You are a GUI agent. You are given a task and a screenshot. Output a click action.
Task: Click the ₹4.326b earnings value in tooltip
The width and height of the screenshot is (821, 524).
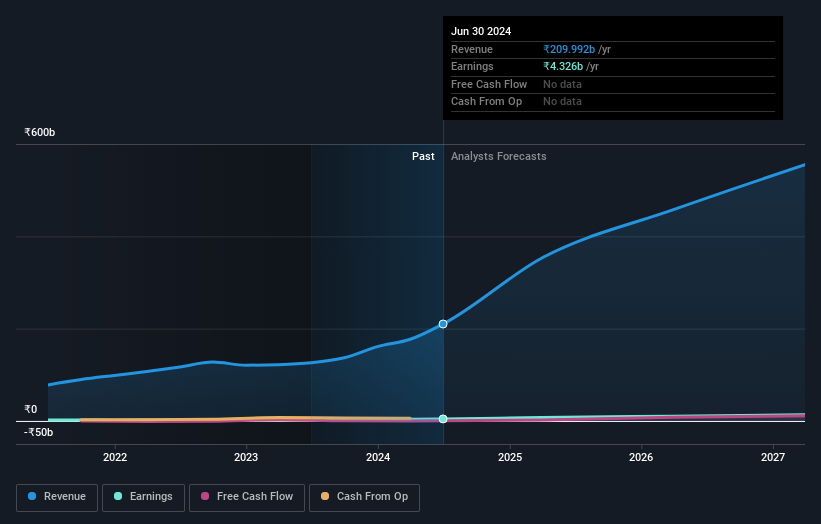click(x=563, y=66)
